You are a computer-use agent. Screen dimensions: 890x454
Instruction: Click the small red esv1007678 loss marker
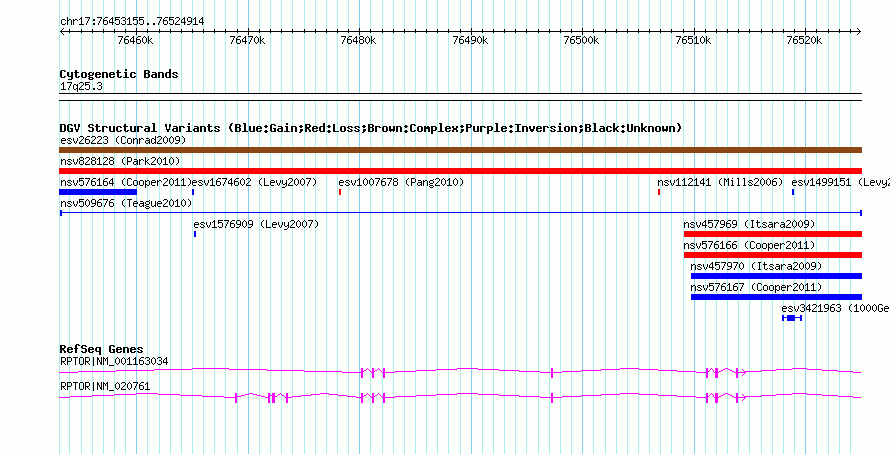[340, 192]
